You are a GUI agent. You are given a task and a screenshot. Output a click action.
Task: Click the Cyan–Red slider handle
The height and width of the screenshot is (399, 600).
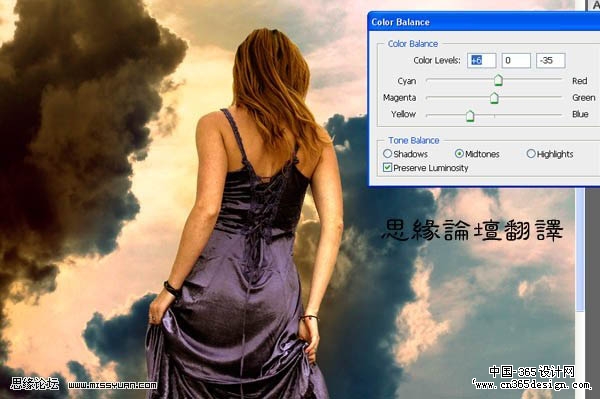[x=498, y=80]
